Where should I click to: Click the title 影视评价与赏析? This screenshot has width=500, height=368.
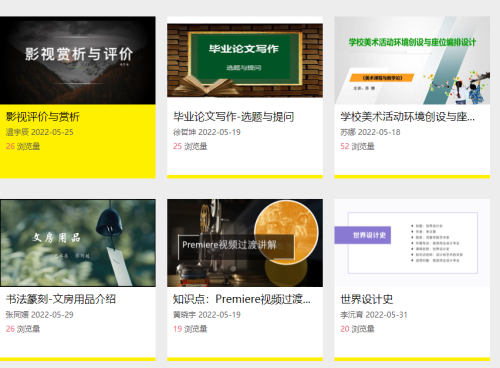(x=43, y=117)
